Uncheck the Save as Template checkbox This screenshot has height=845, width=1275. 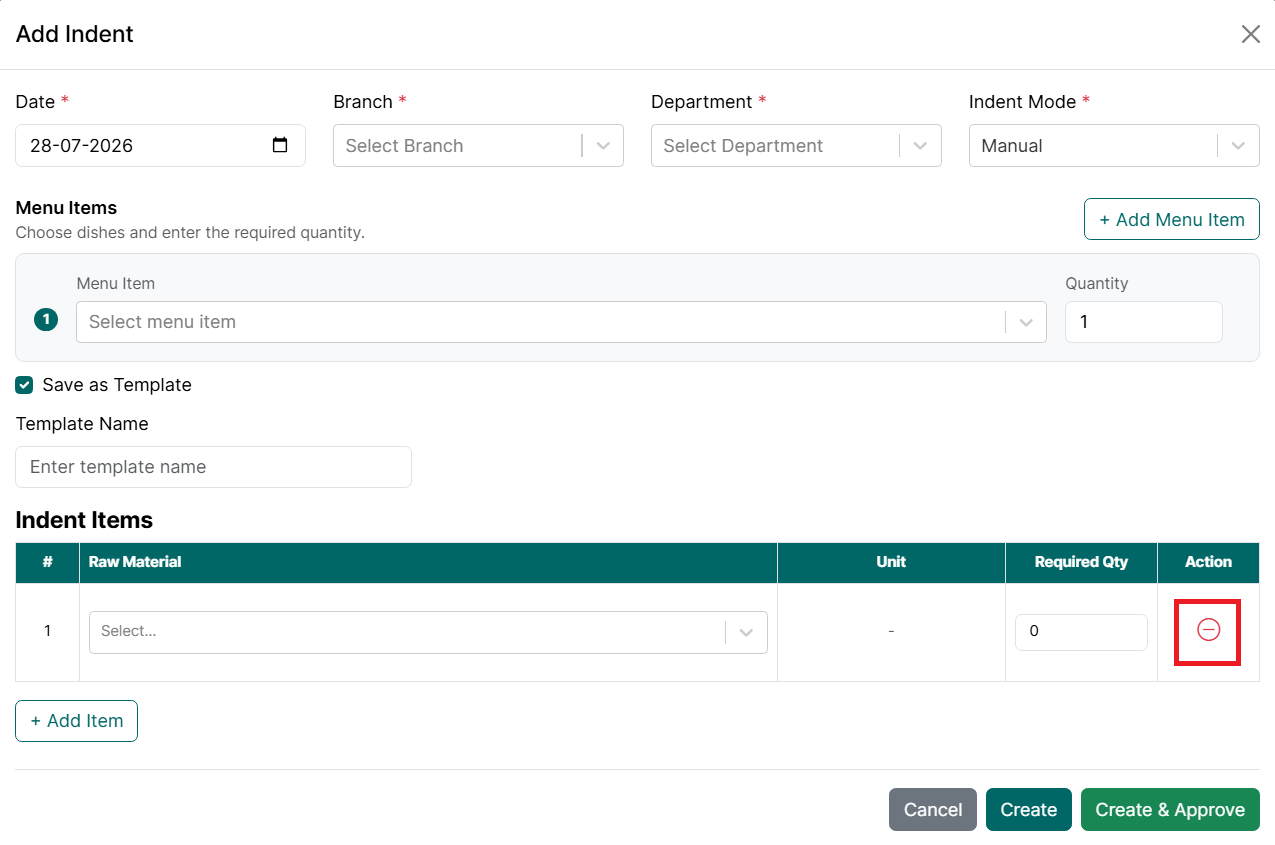[x=25, y=385]
